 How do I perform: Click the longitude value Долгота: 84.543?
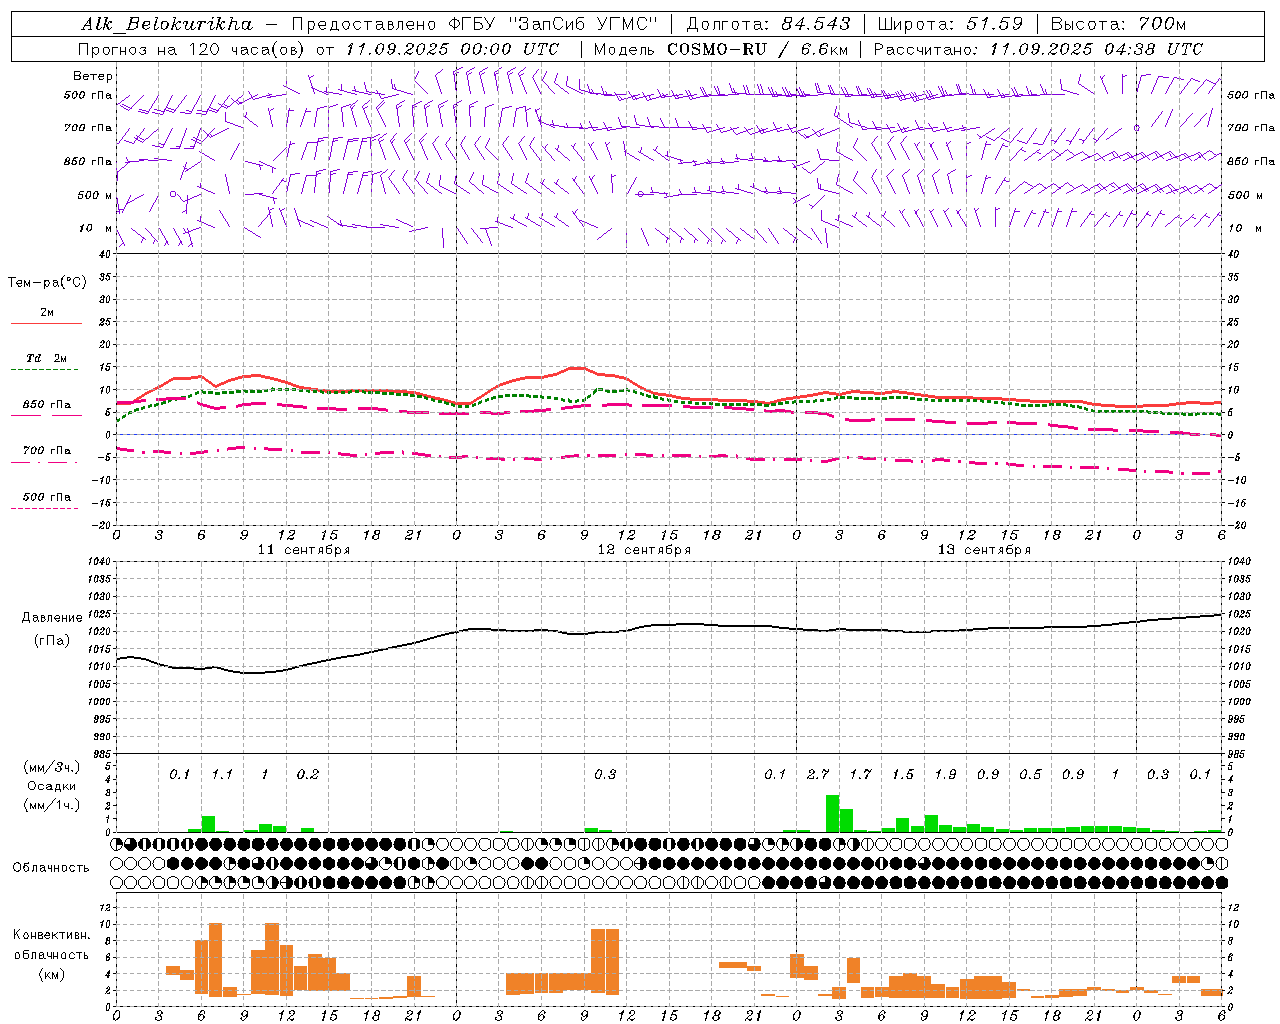tap(769, 24)
